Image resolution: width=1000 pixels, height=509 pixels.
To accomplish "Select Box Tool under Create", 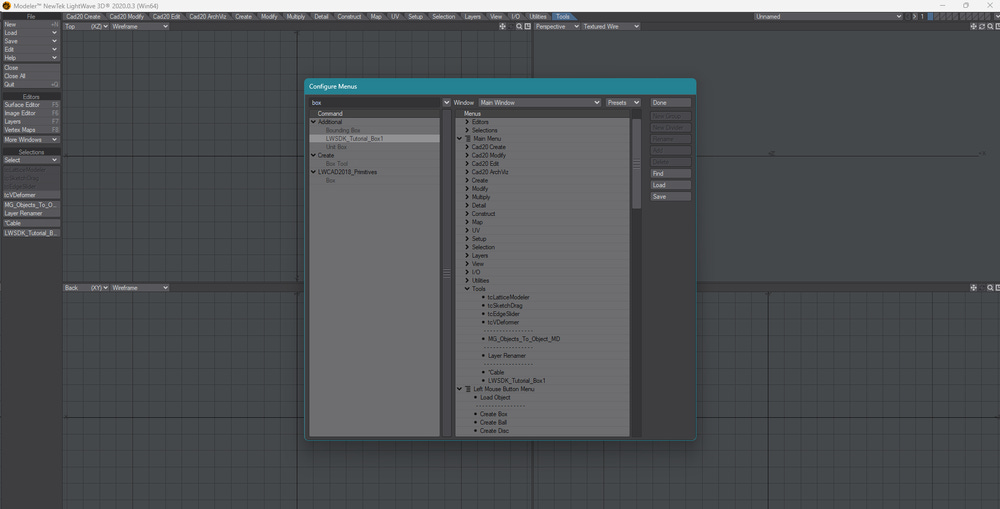I will coord(337,164).
